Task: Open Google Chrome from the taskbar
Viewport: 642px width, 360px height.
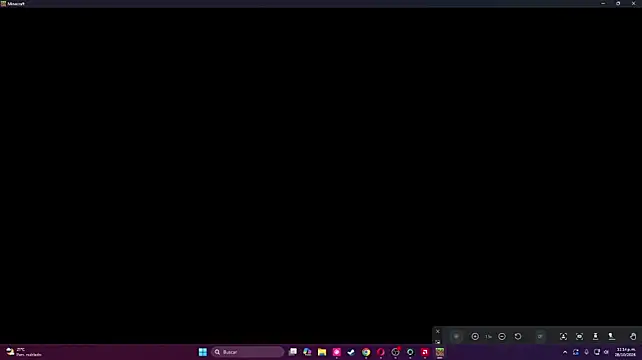Action: click(366, 352)
